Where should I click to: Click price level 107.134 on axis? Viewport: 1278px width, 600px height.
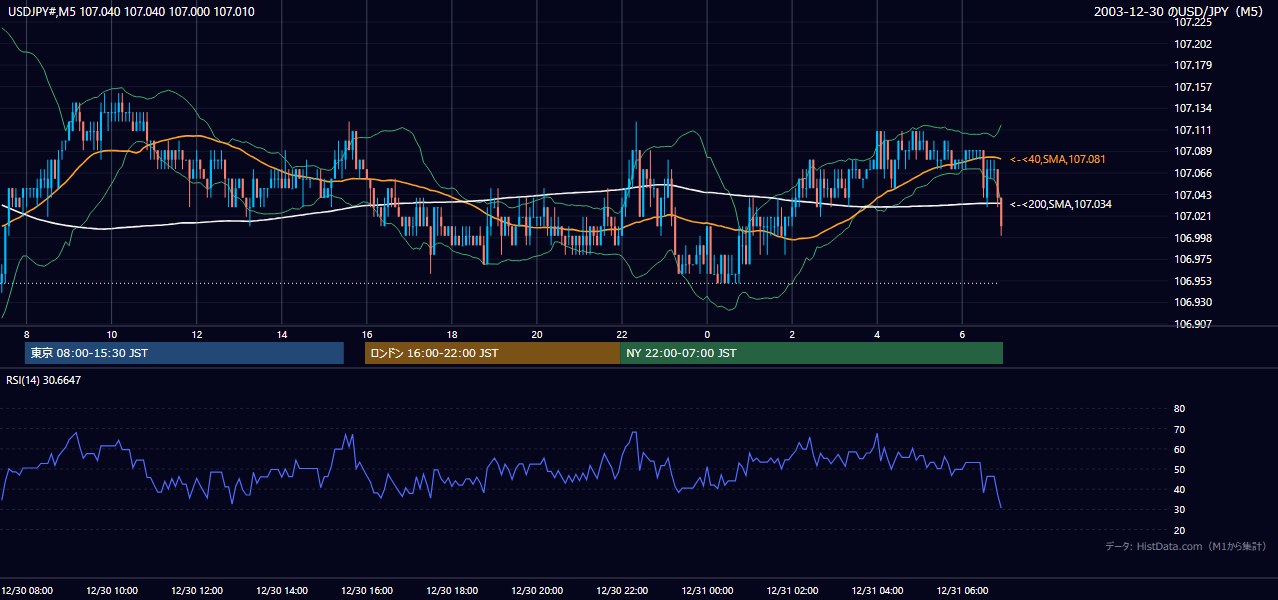(x=1193, y=108)
